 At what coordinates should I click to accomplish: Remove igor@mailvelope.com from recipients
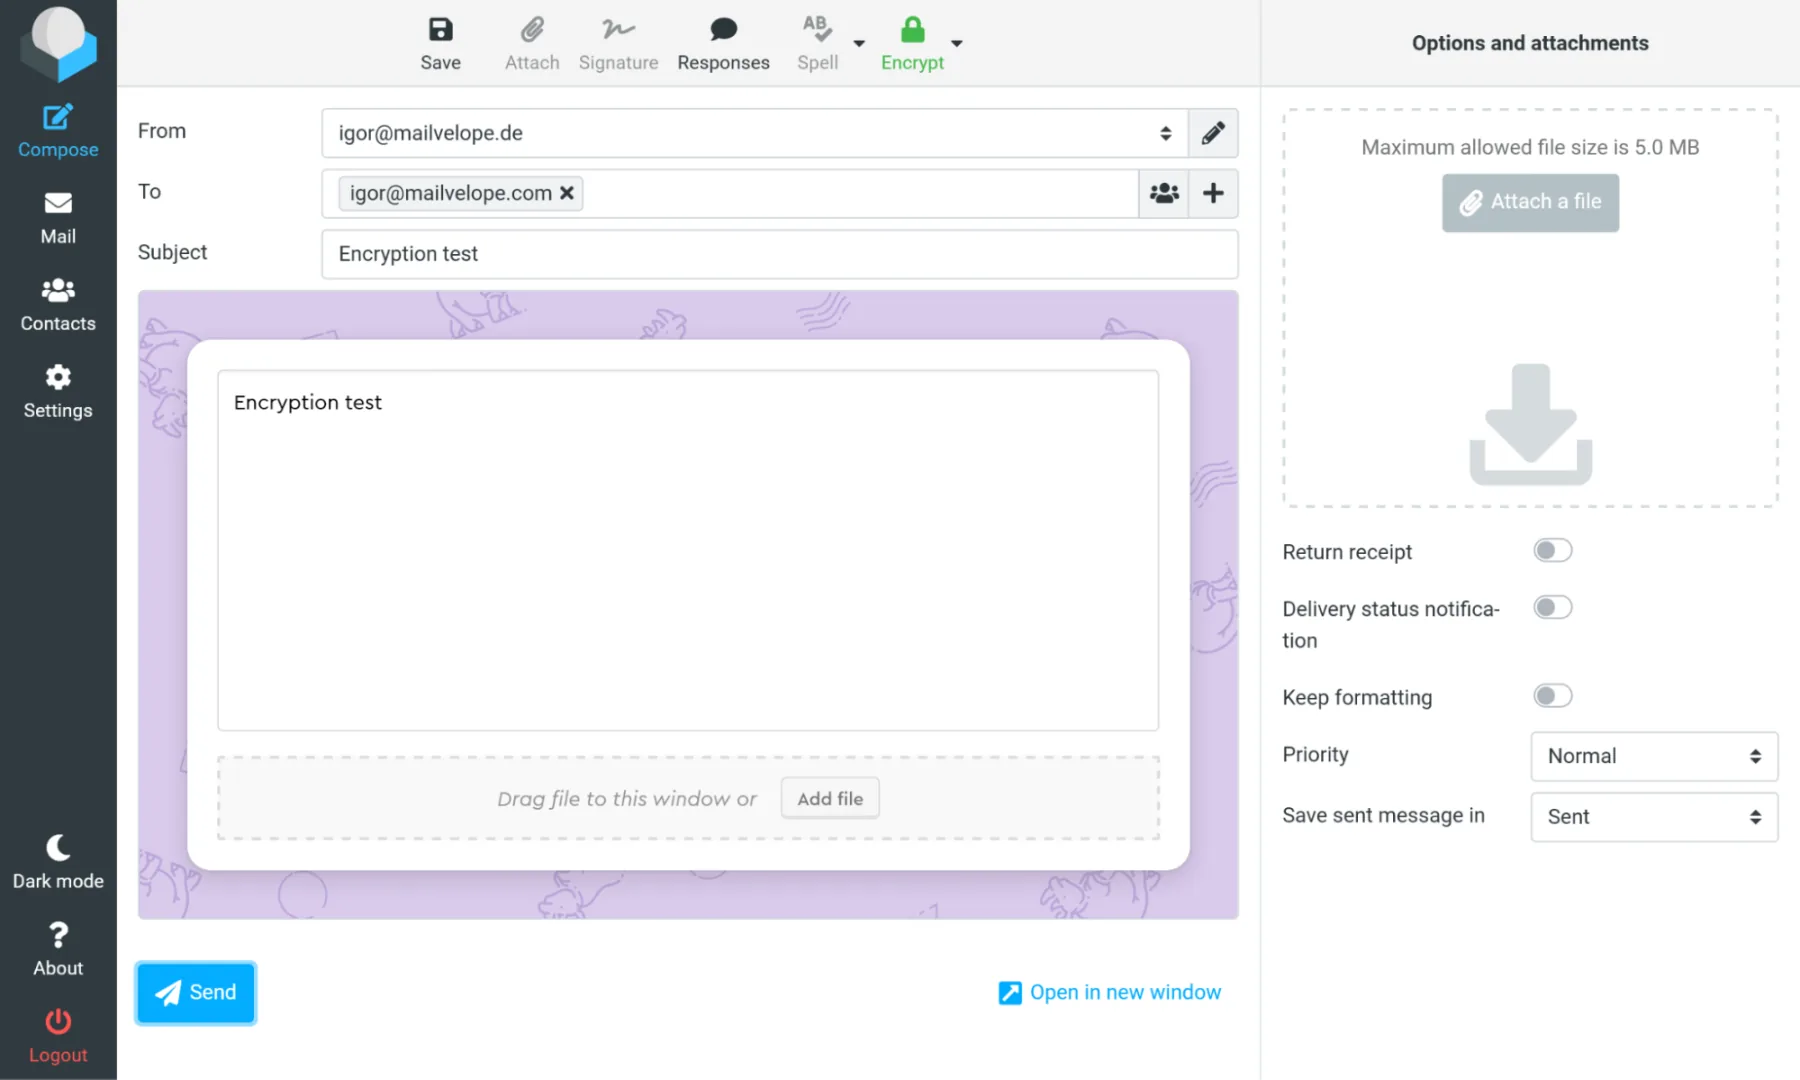567,193
